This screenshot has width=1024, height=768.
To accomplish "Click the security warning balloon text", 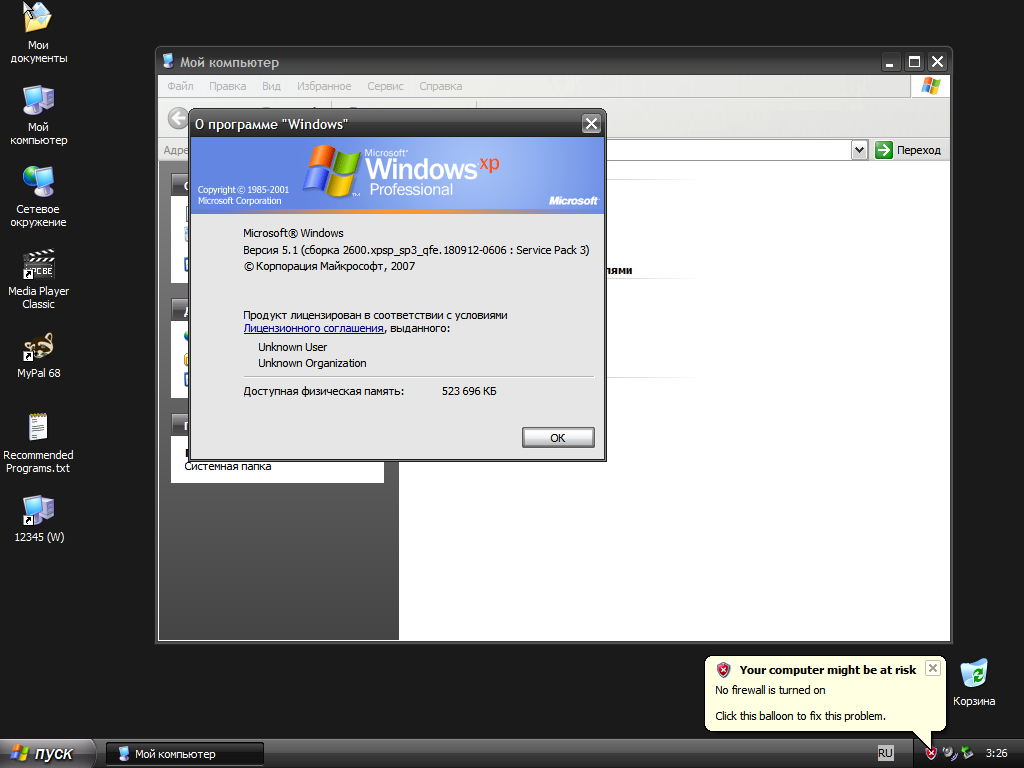I will (800, 703).
